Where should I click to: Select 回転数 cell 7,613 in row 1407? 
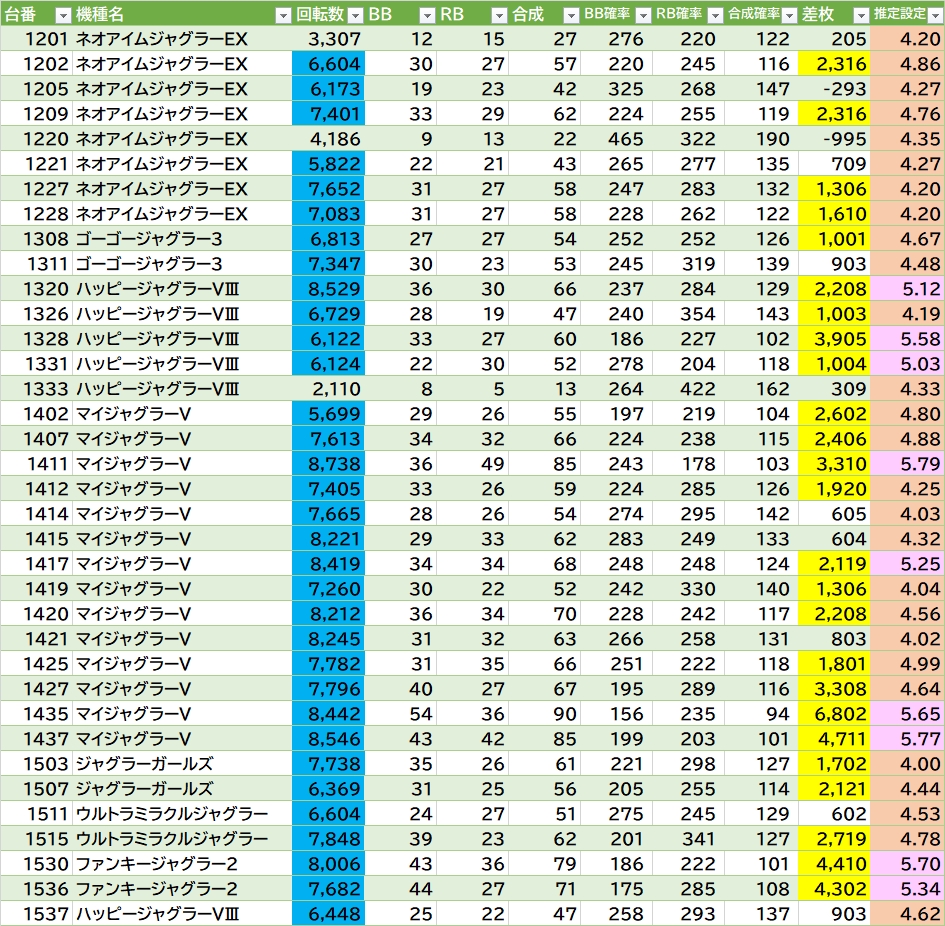click(x=328, y=439)
